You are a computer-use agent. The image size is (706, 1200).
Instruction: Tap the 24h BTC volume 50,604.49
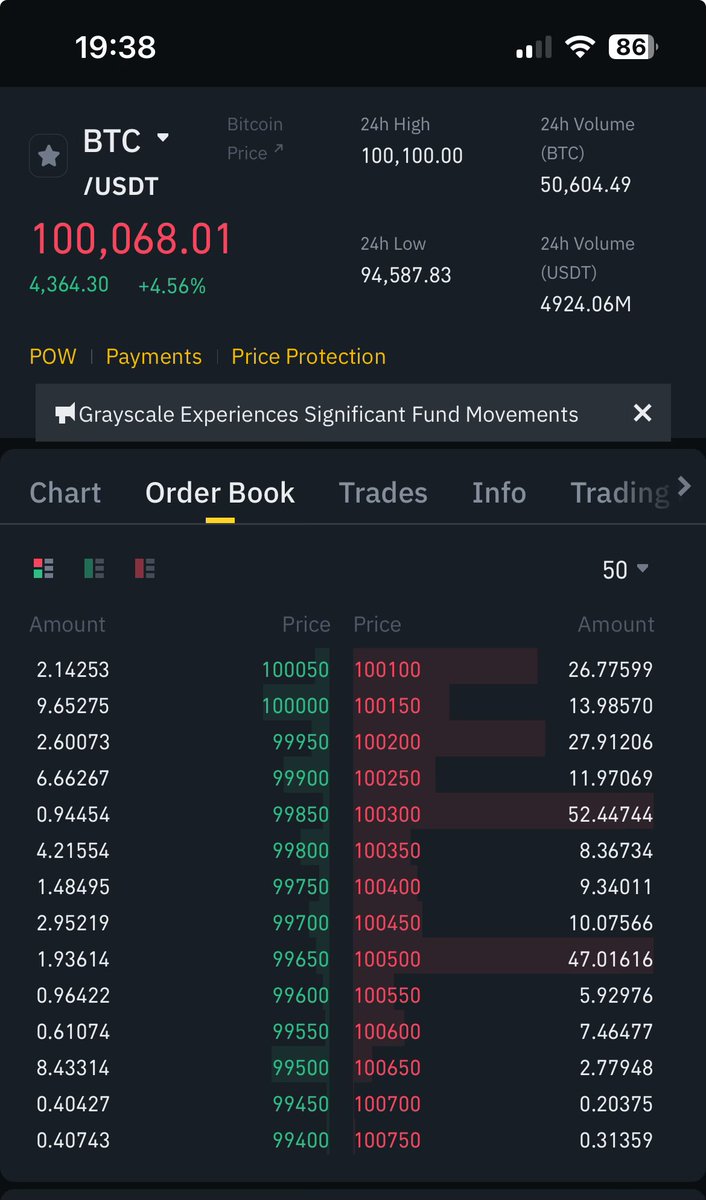coord(586,185)
